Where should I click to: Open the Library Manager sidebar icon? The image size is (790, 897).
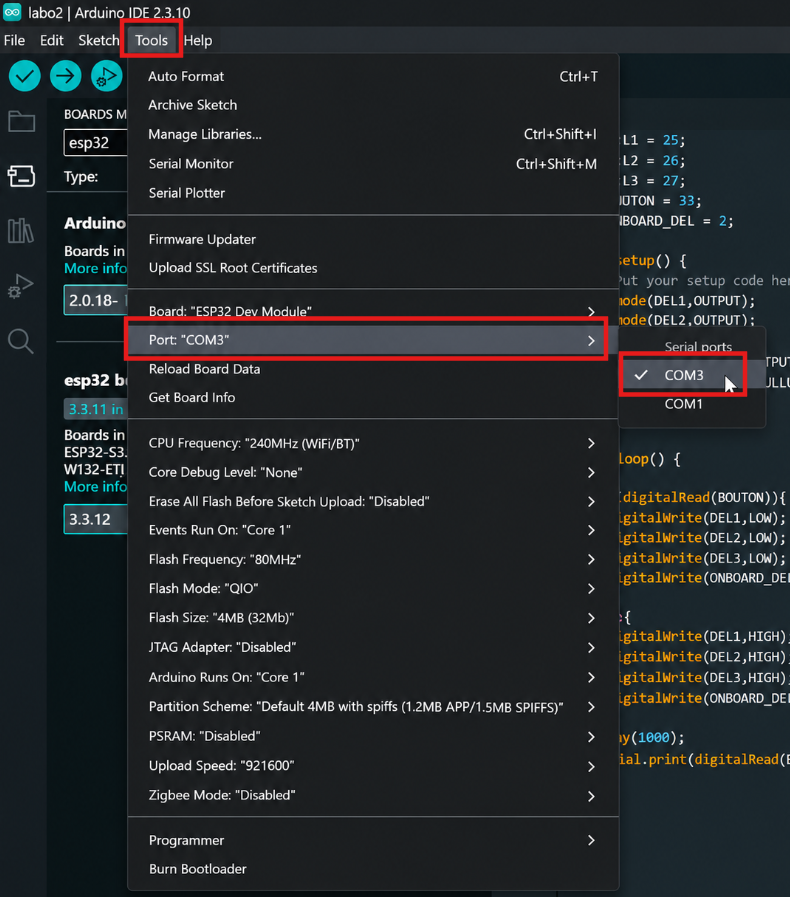(x=22, y=231)
